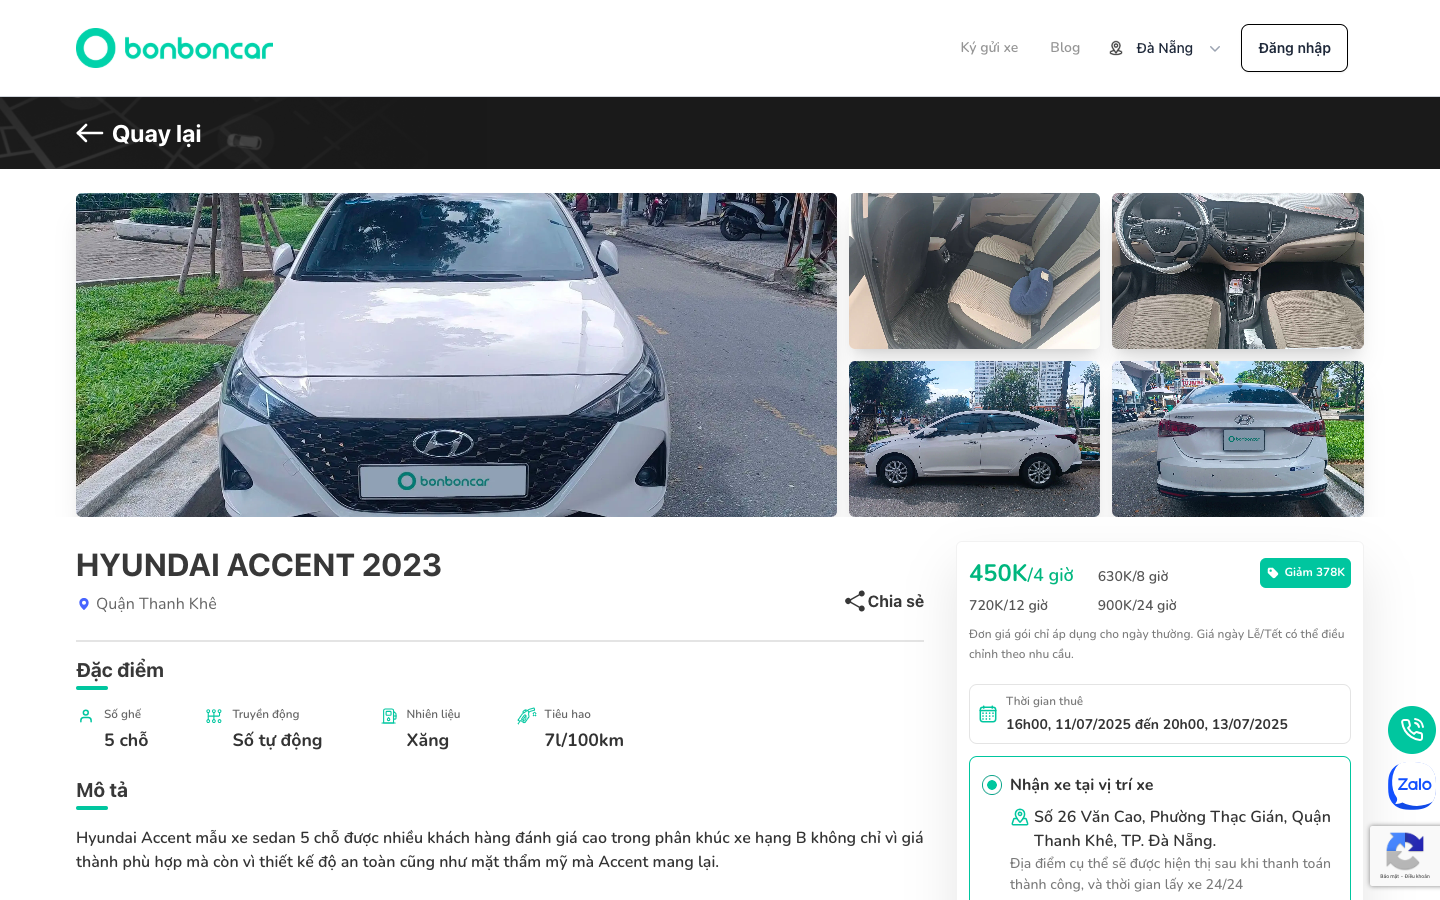Viewport: 1440px width, 900px height.
Task: Click the 5 chỗ seat value
Action: 126,740
